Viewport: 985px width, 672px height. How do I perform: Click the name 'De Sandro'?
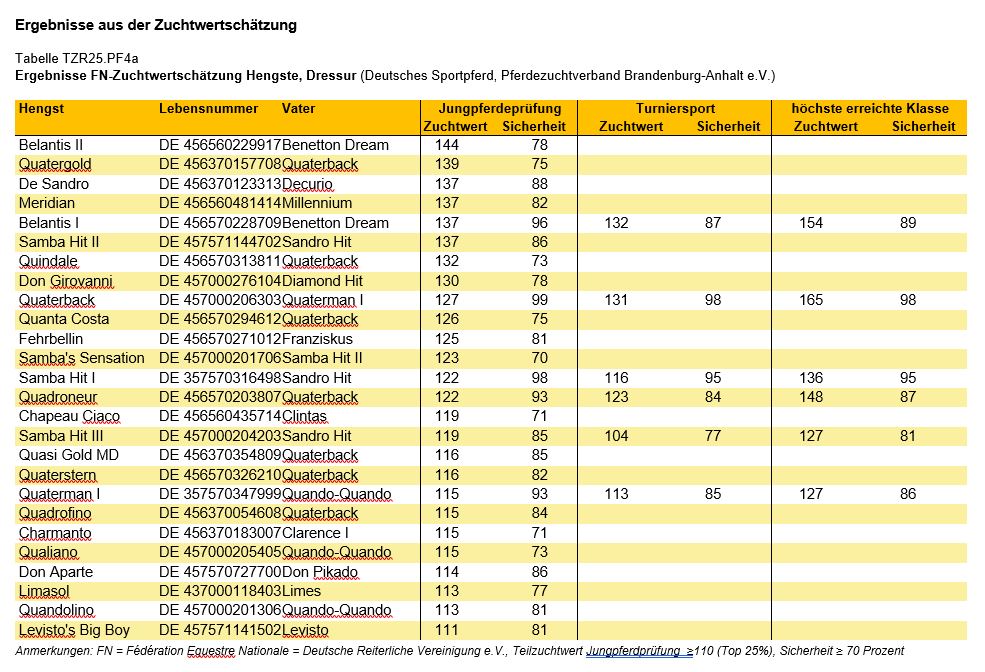point(54,184)
